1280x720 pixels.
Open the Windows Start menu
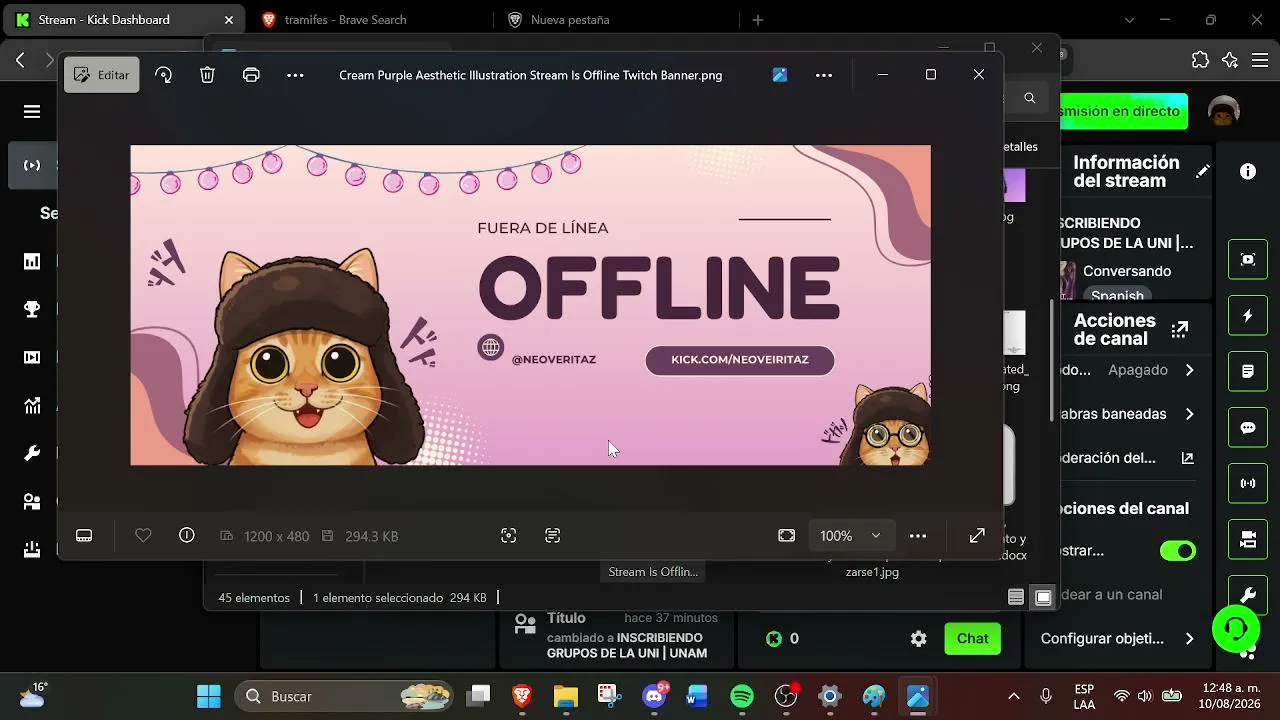click(209, 696)
